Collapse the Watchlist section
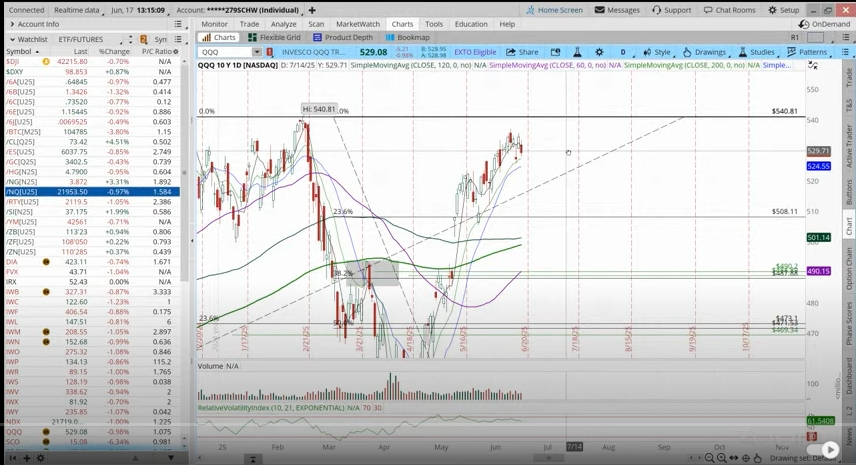Viewport: 856px width, 465px height. coord(11,39)
